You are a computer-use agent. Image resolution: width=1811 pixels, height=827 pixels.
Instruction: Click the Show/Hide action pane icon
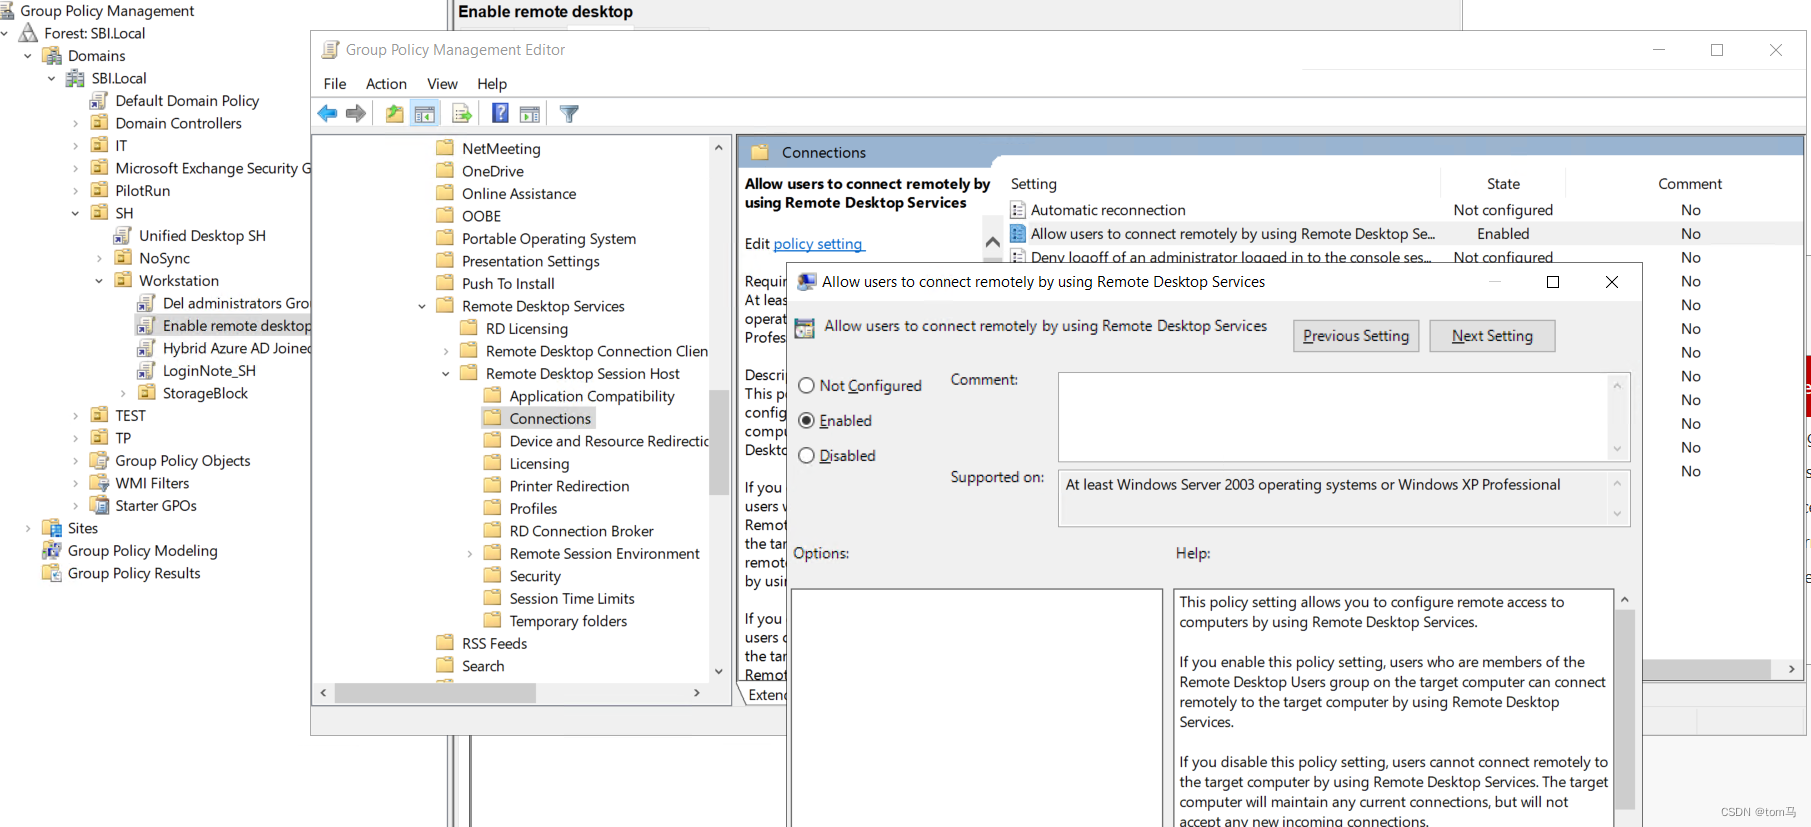530,114
